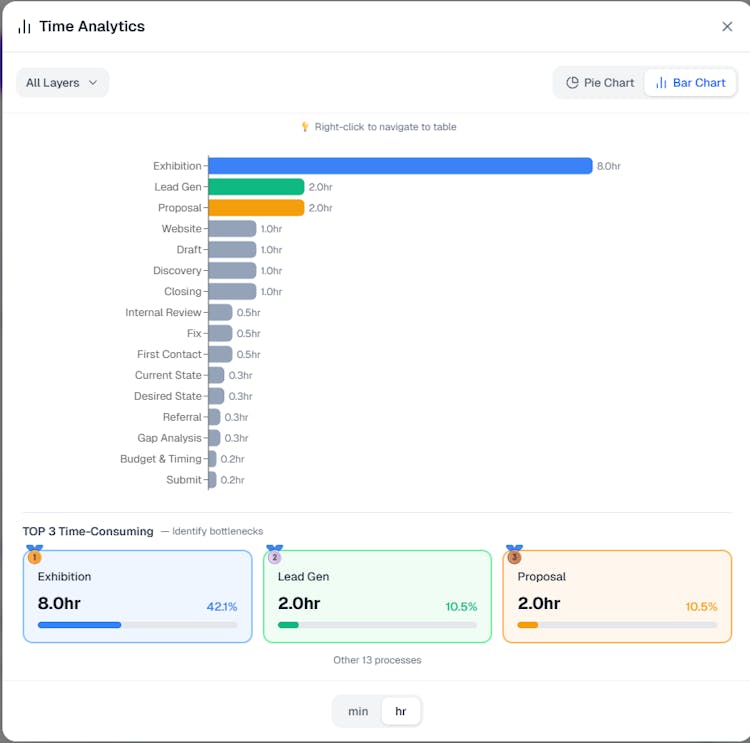
Task: Click the Proposal card progress bar
Action: point(617,625)
